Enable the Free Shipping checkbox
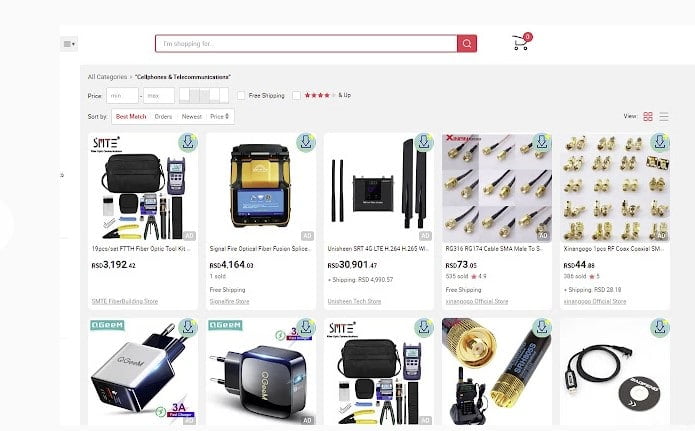Image resolution: width=695 pixels, height=431 pixels. [x=241, y=95]
